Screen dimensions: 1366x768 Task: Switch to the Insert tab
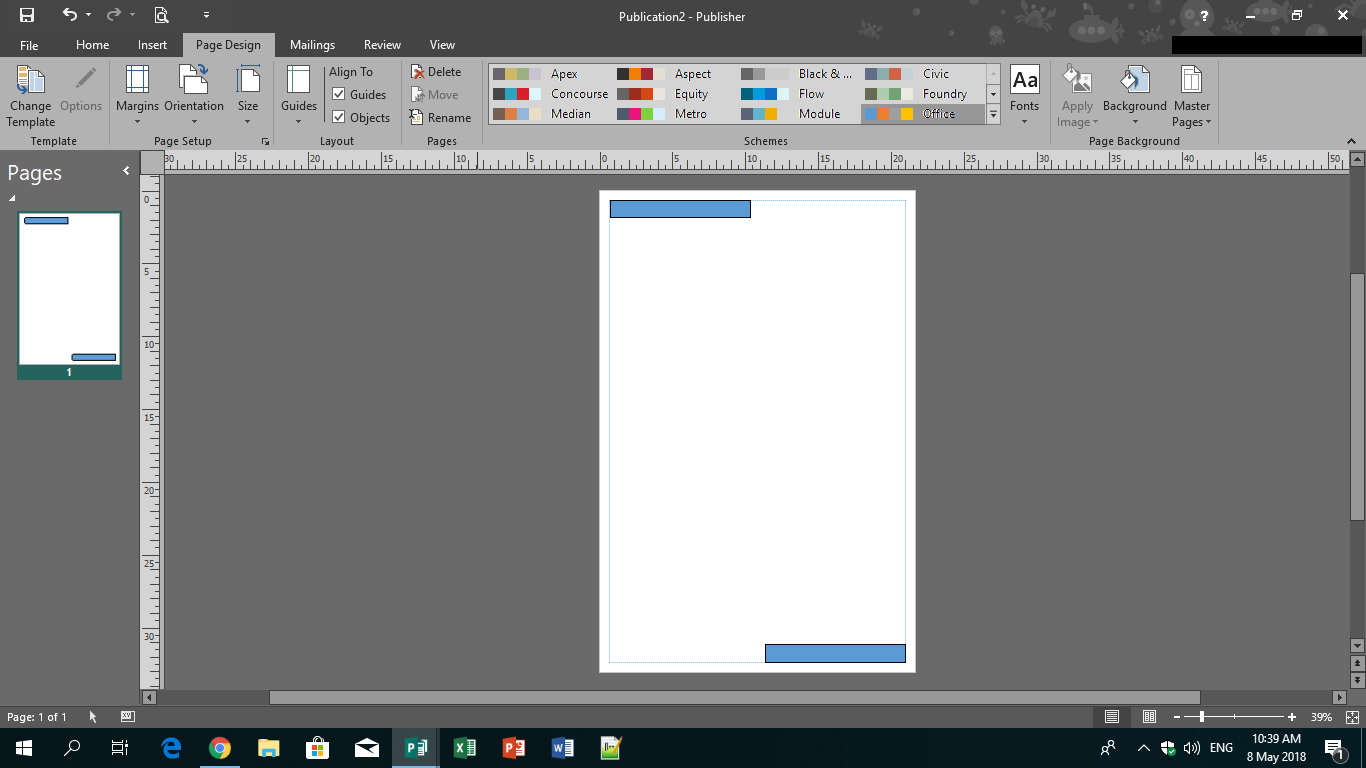[152, 45]
